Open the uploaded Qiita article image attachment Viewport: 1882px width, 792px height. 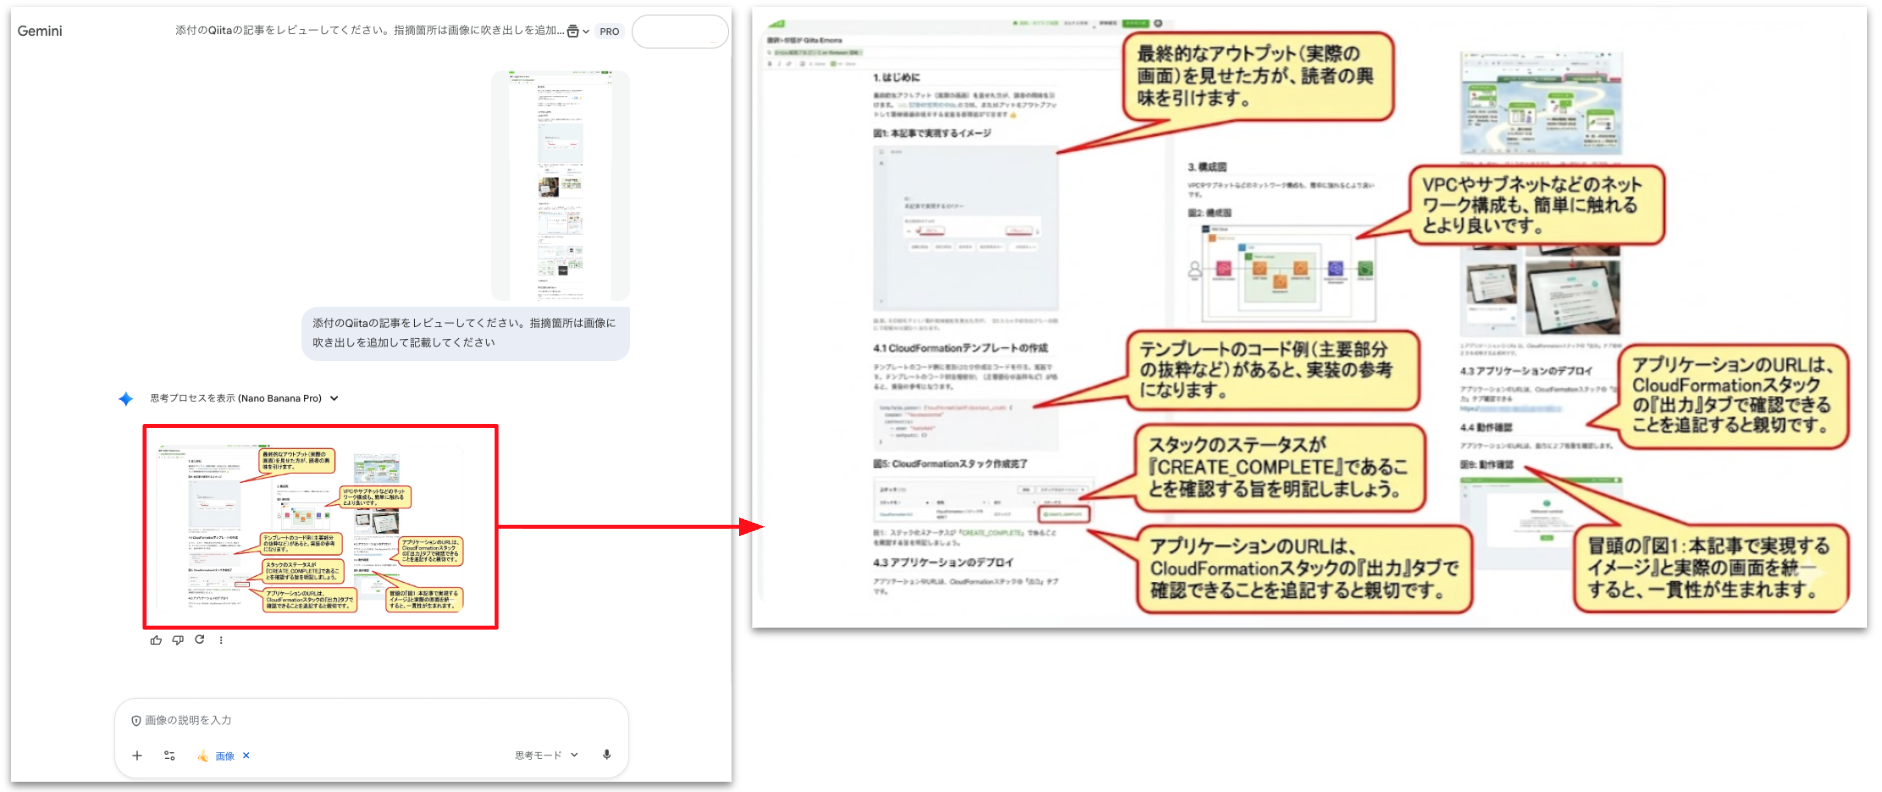click(560, 185)
